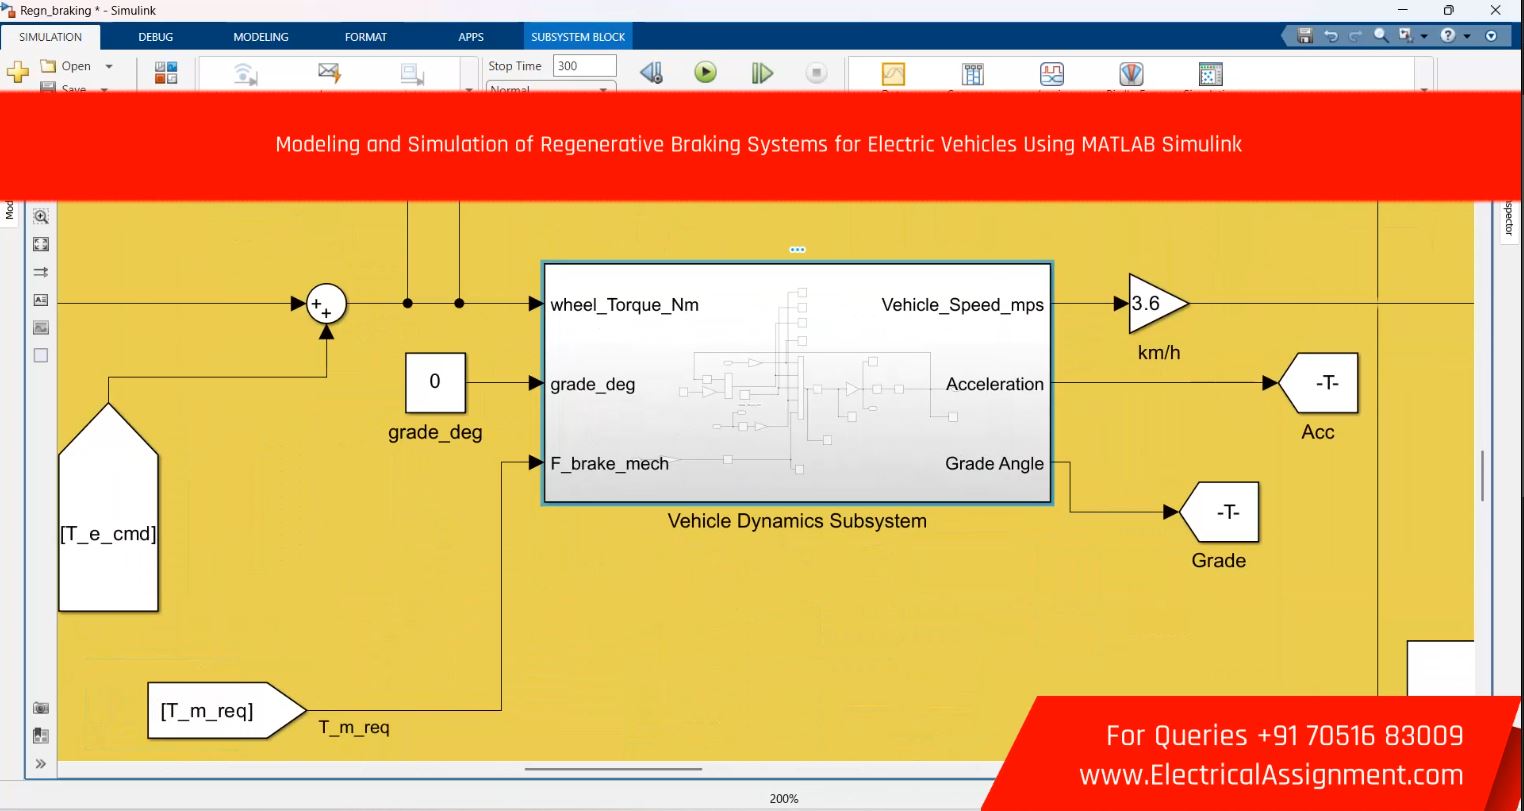This screenshot has width=1524, height=811.
Task: Click the Step Back button
Action: [x=651, y=73]
